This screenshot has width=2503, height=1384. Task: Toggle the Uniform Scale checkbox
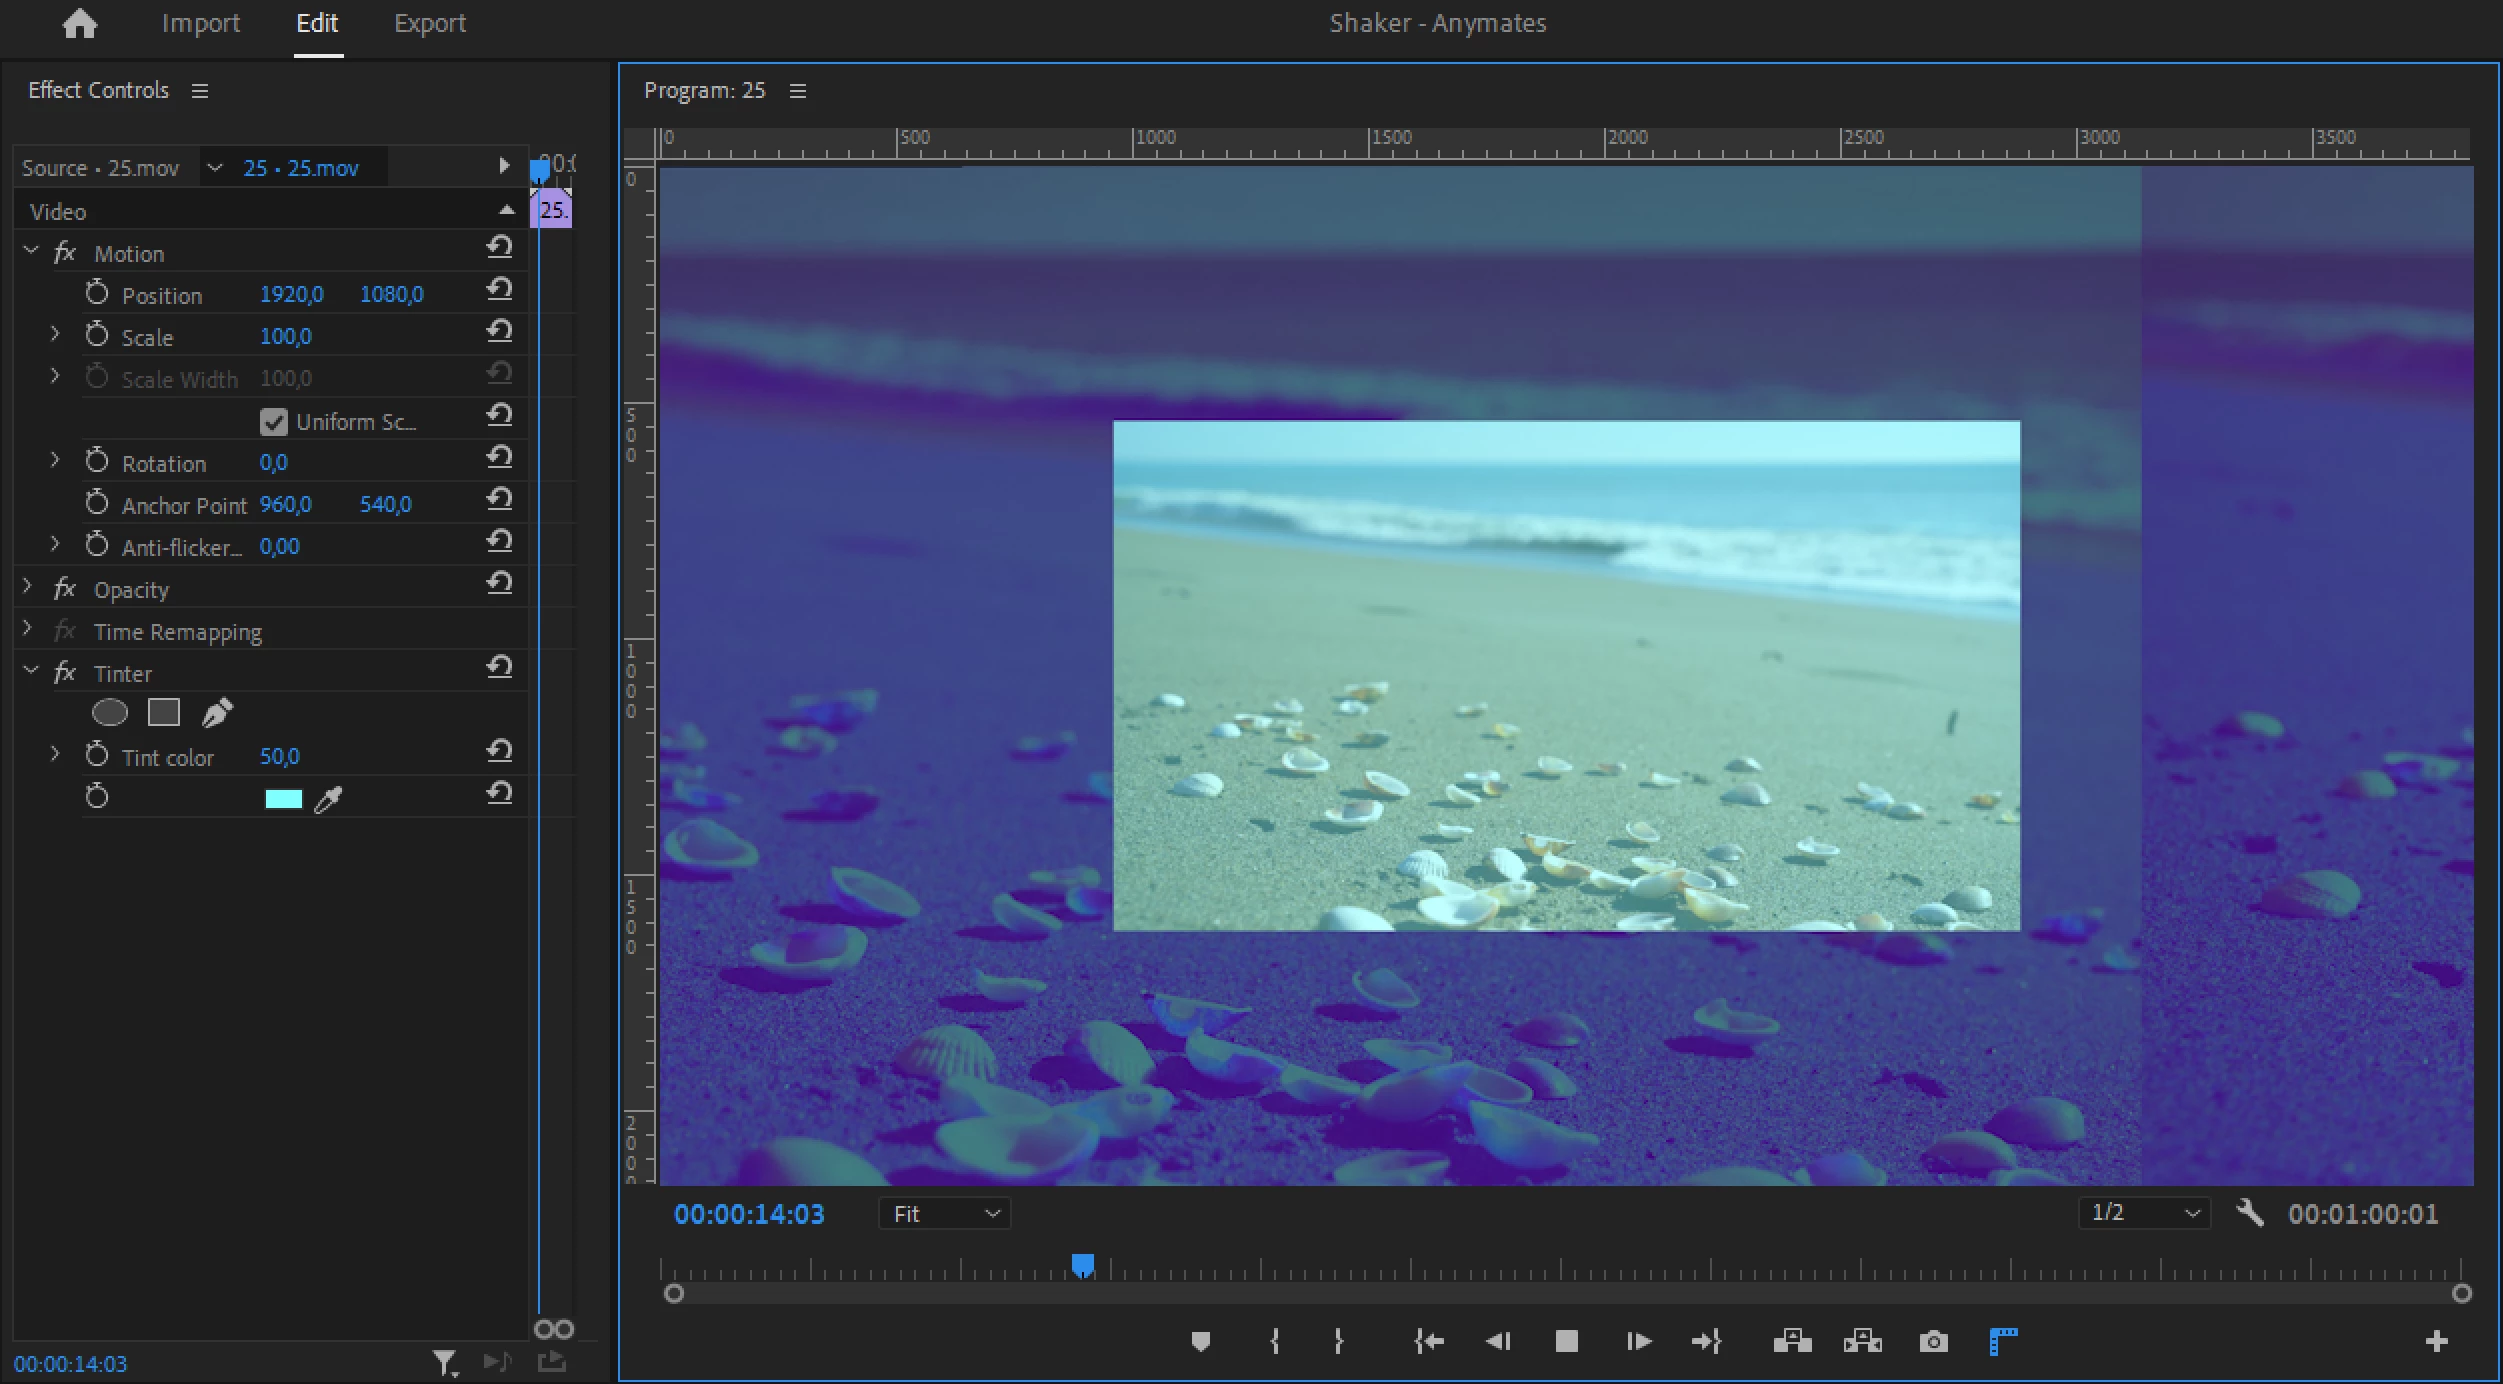[273, 422]
